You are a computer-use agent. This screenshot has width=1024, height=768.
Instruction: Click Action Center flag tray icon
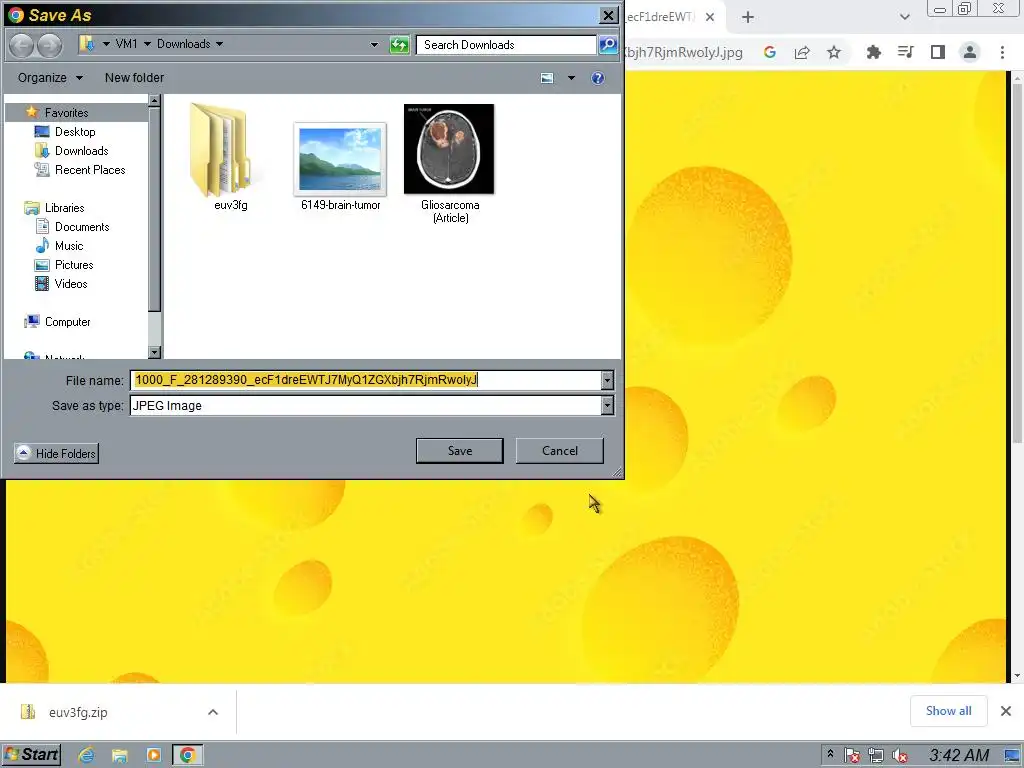tap(852, 756)
